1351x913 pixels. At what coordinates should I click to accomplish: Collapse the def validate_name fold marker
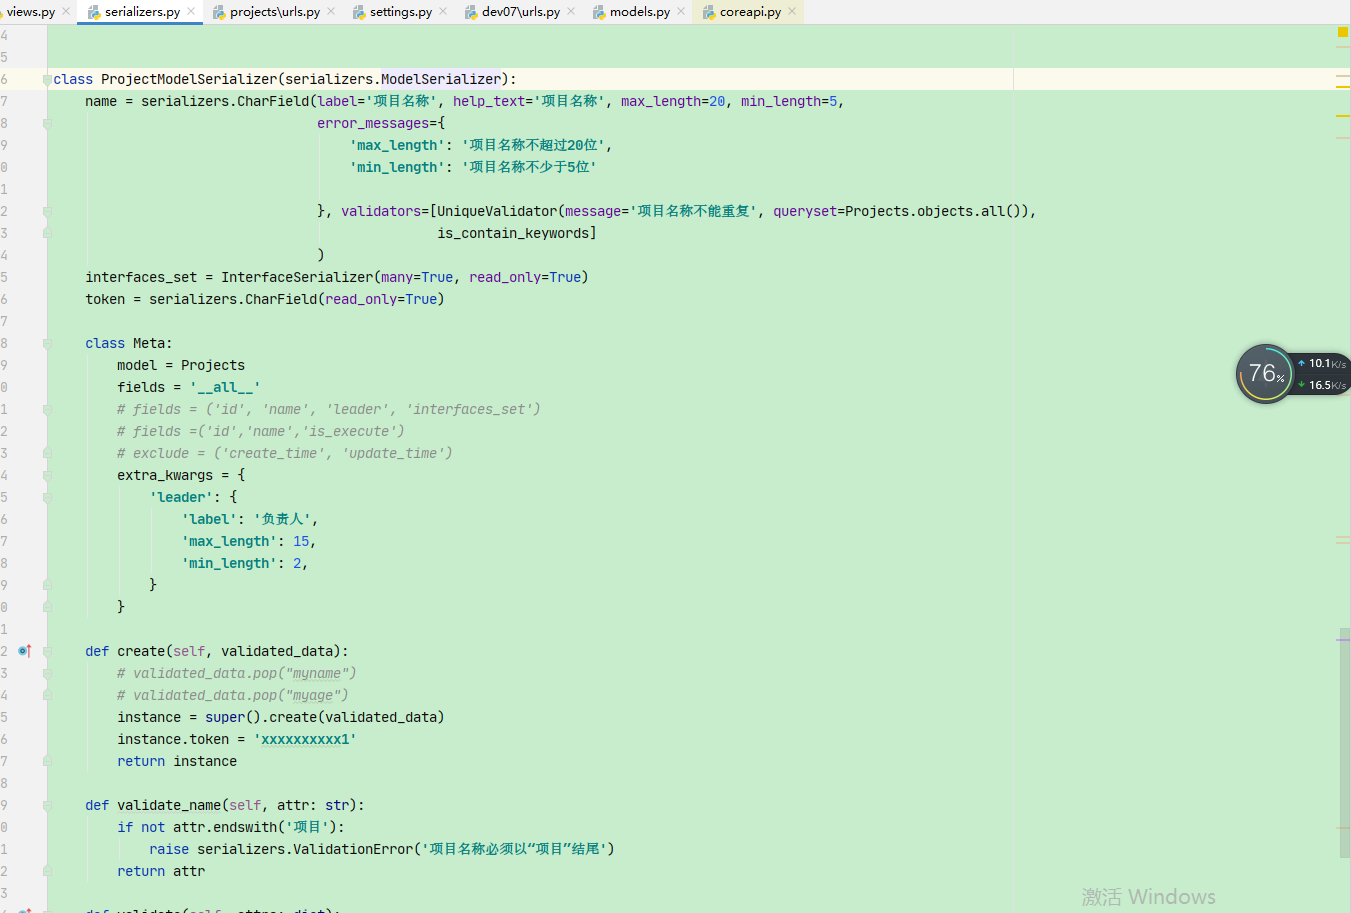47,805
